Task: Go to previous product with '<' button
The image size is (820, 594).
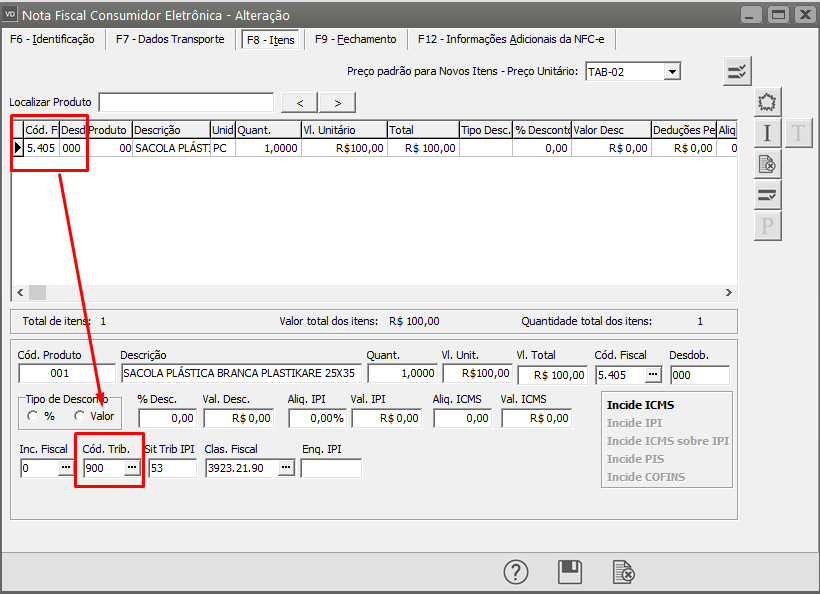Action: [x=299, y=102]
